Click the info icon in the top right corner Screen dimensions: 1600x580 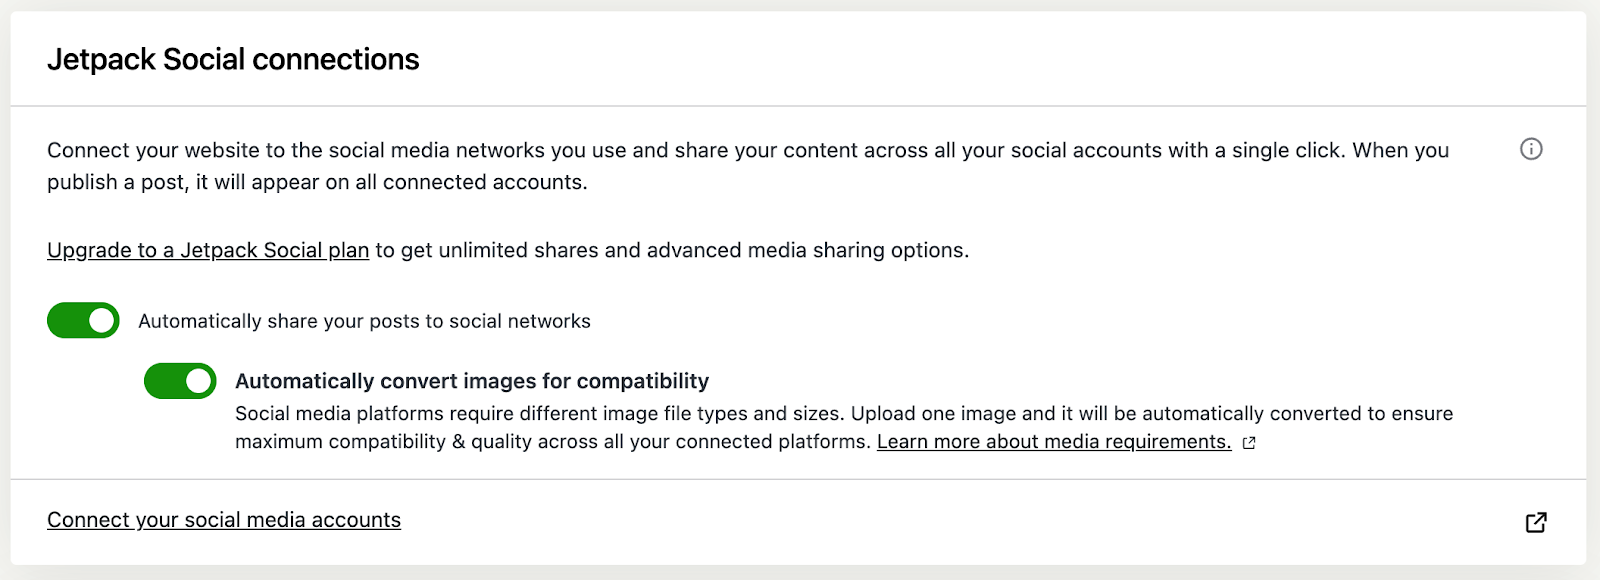point(1530,149)
